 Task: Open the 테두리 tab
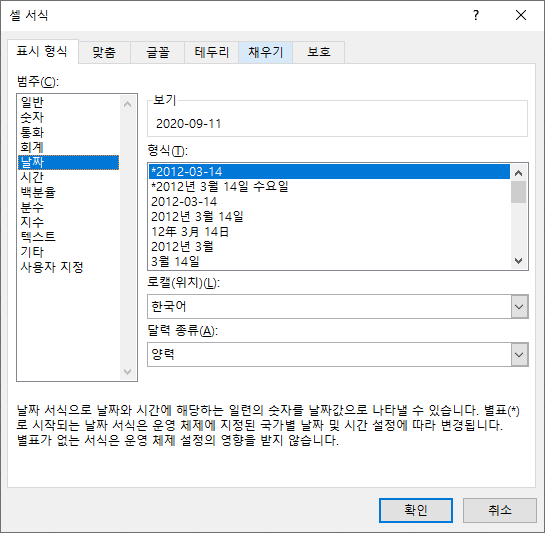point(211,53)
